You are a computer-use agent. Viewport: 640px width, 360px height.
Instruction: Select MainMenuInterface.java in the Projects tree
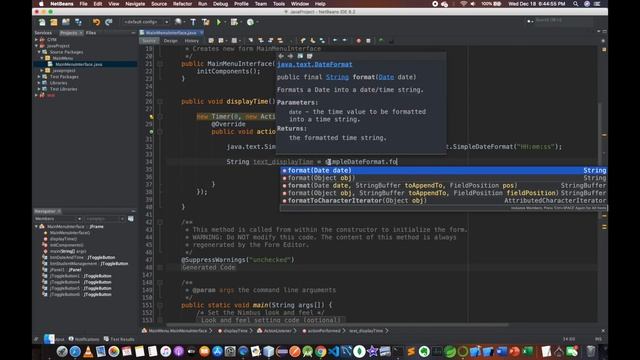point(78,64)
